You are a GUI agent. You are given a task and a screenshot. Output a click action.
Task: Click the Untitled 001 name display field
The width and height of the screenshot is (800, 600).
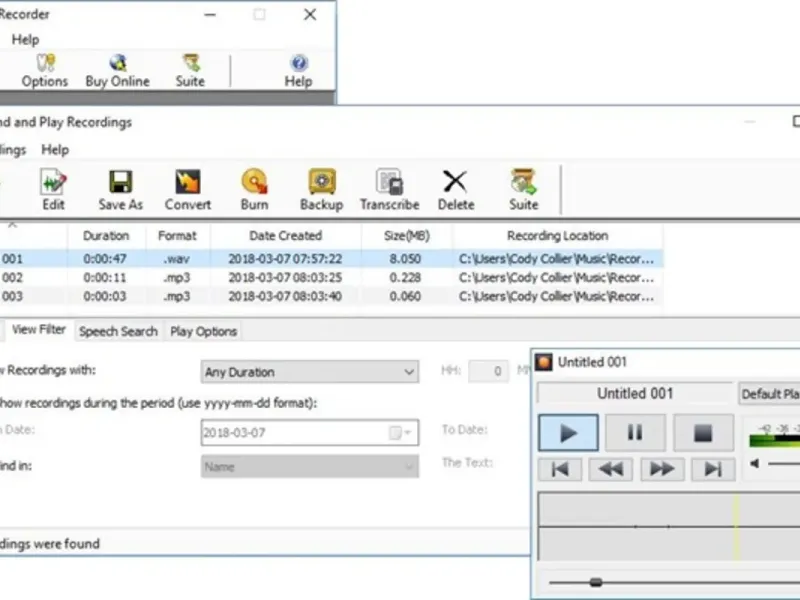[635, 394]
